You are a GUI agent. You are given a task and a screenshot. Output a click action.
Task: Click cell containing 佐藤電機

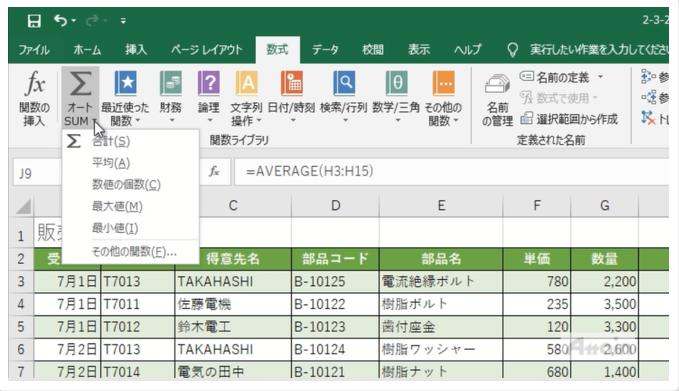click(x=233, y=304)
